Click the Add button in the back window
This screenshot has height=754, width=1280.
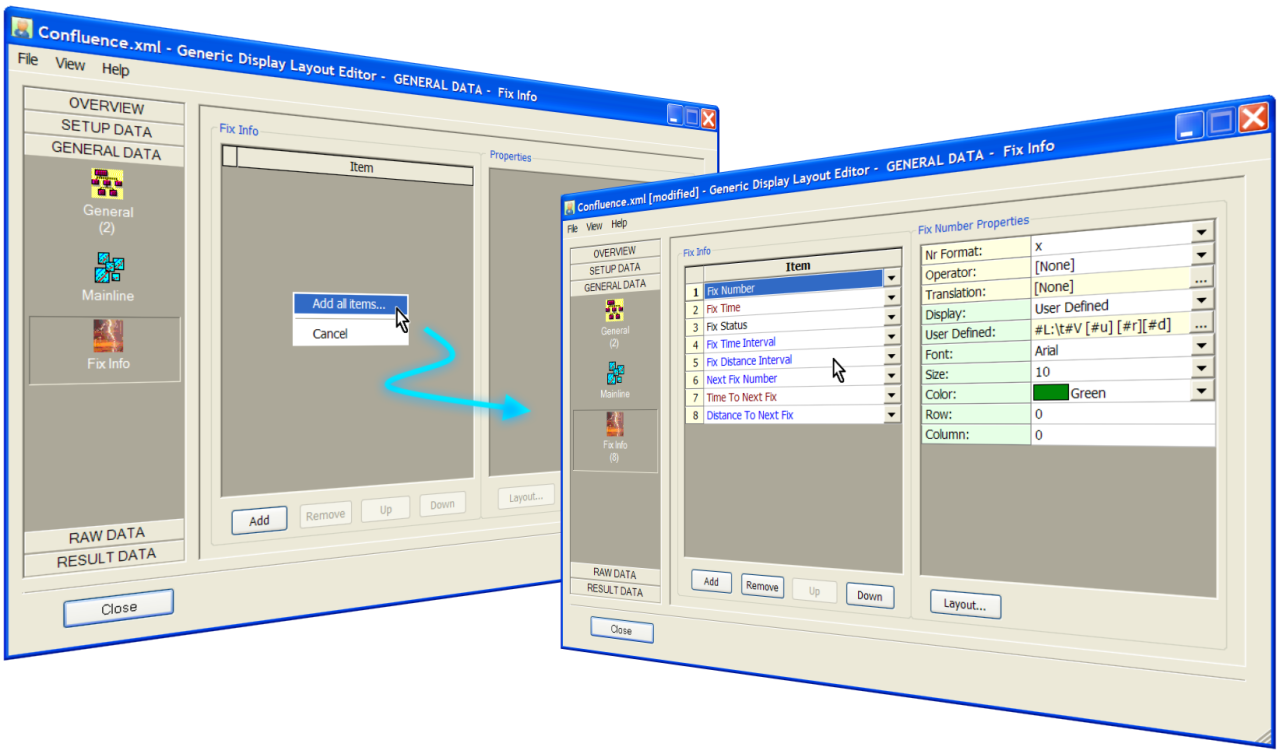coord(259,520)
